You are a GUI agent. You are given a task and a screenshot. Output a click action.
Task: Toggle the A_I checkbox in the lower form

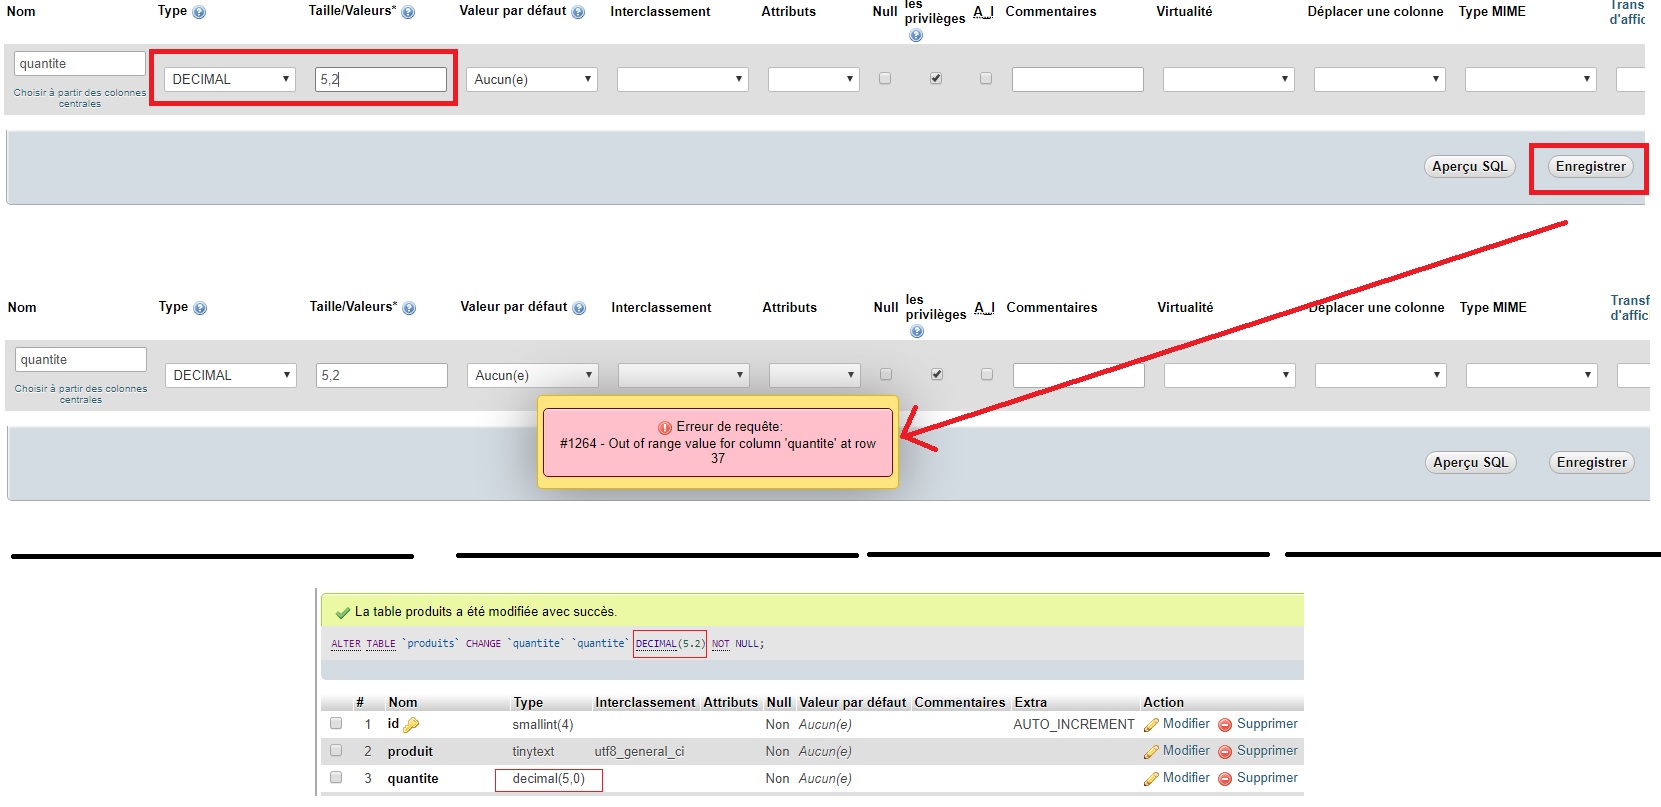(987, 374)
